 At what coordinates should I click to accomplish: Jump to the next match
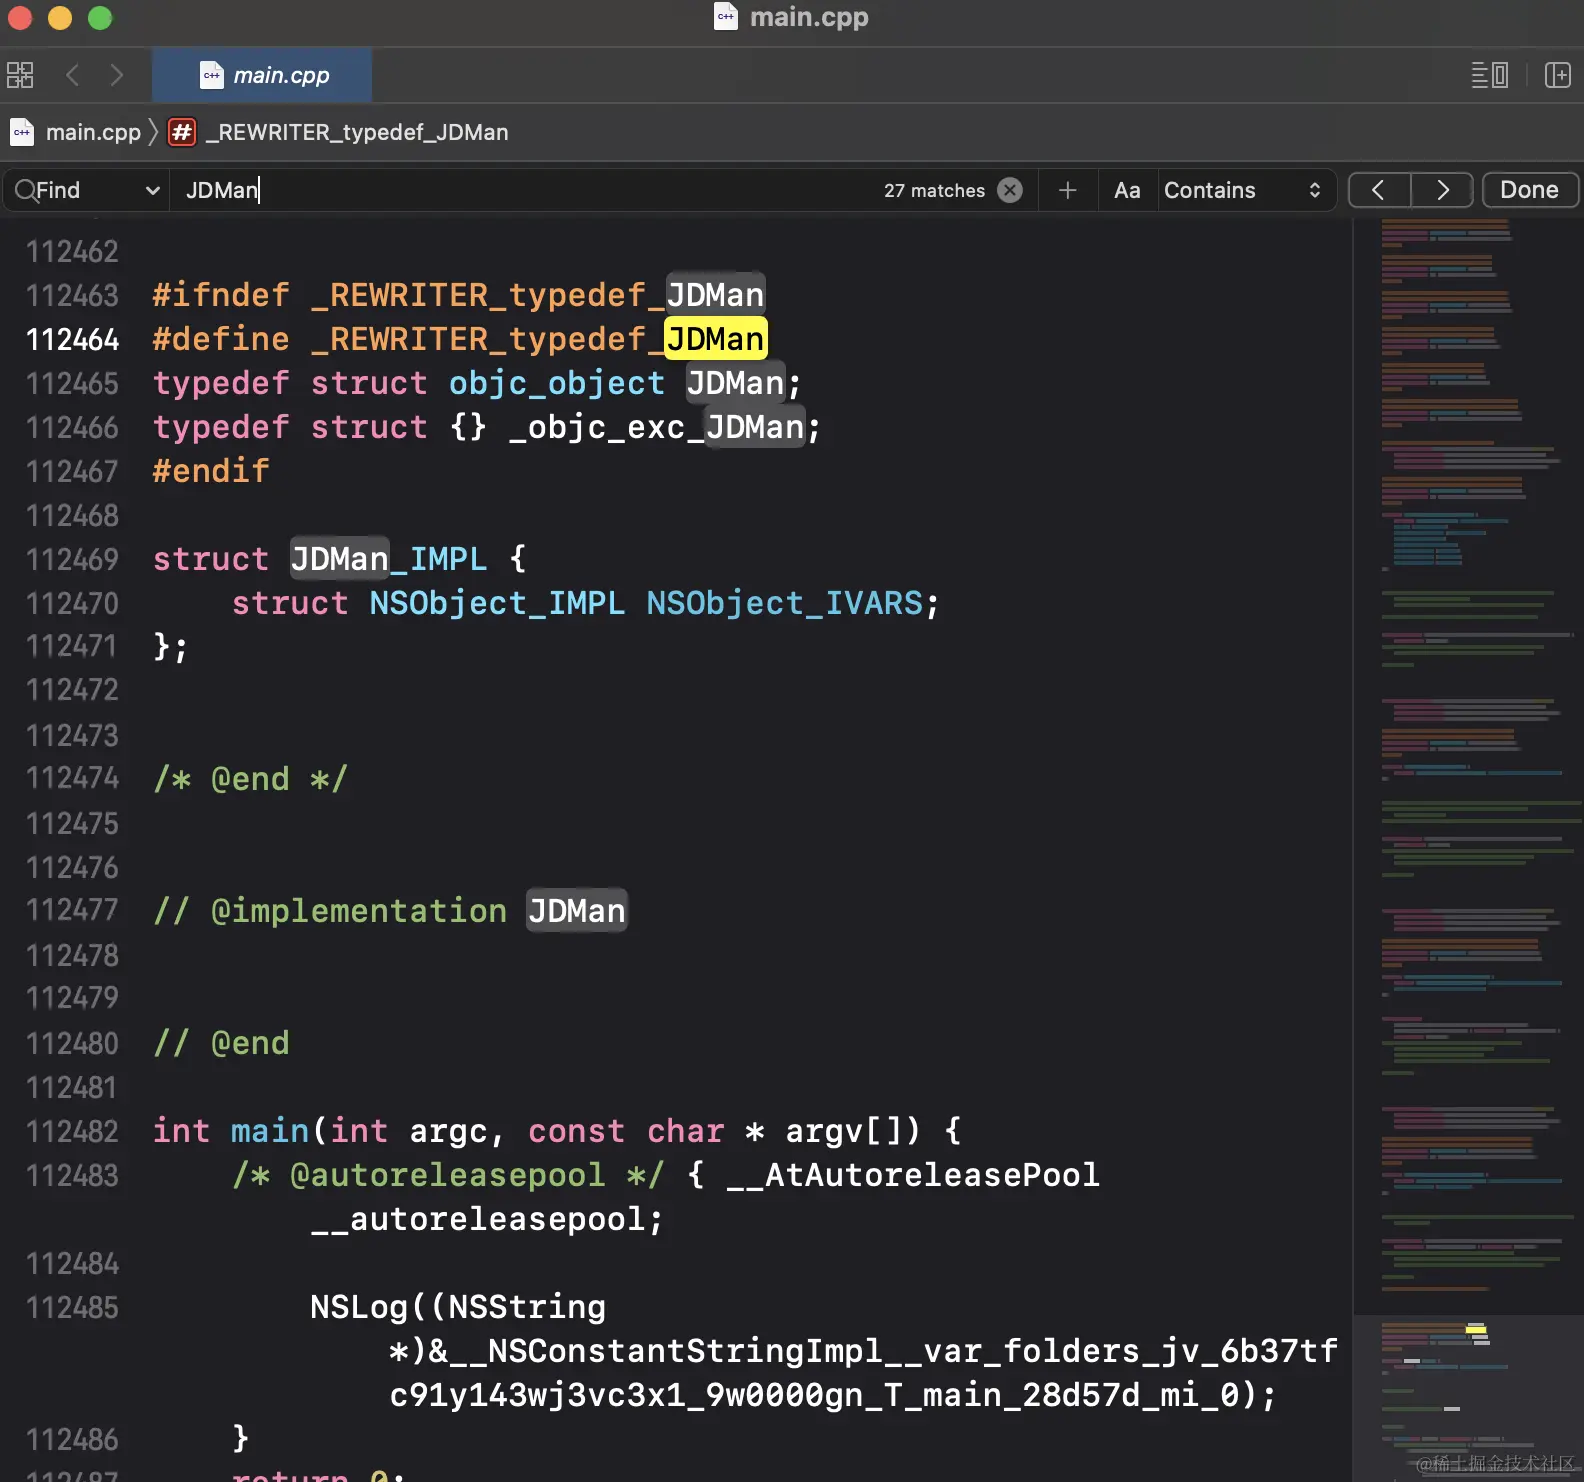point(1442,190)
